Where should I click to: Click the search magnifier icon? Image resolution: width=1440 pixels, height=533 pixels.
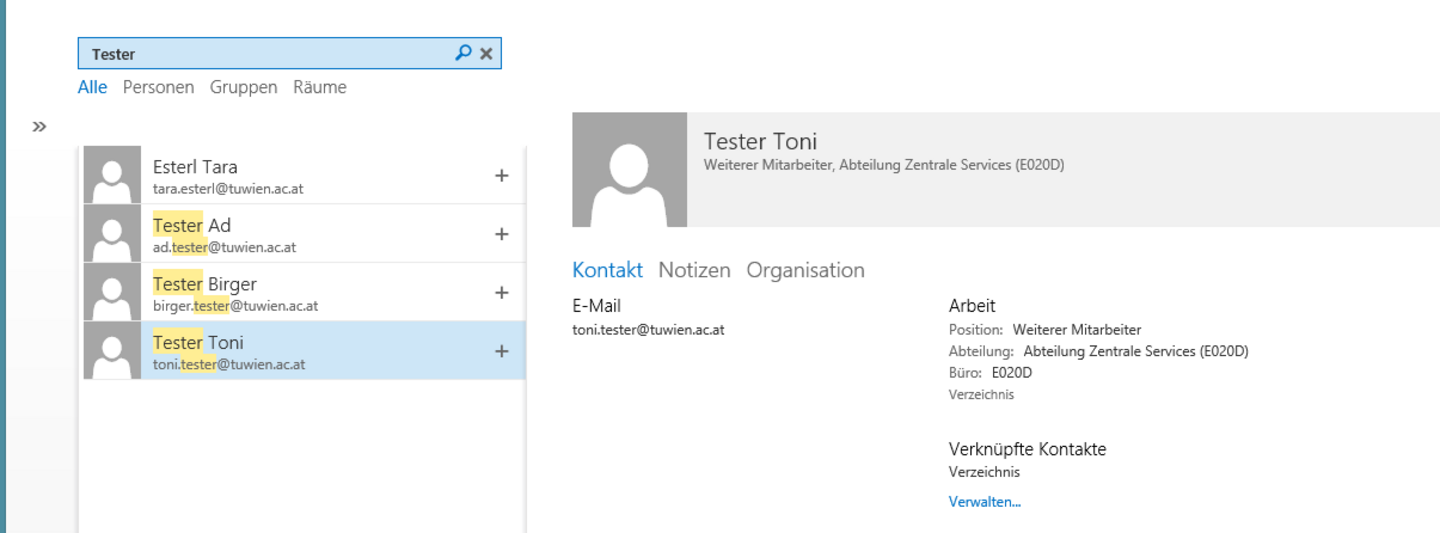[x=463, y=53]
